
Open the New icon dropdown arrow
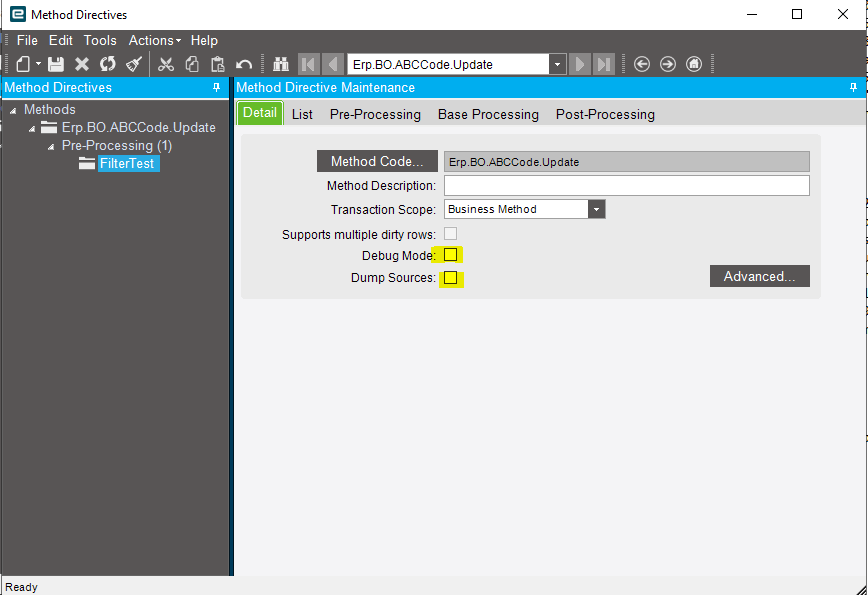click(x=38, y=64)
